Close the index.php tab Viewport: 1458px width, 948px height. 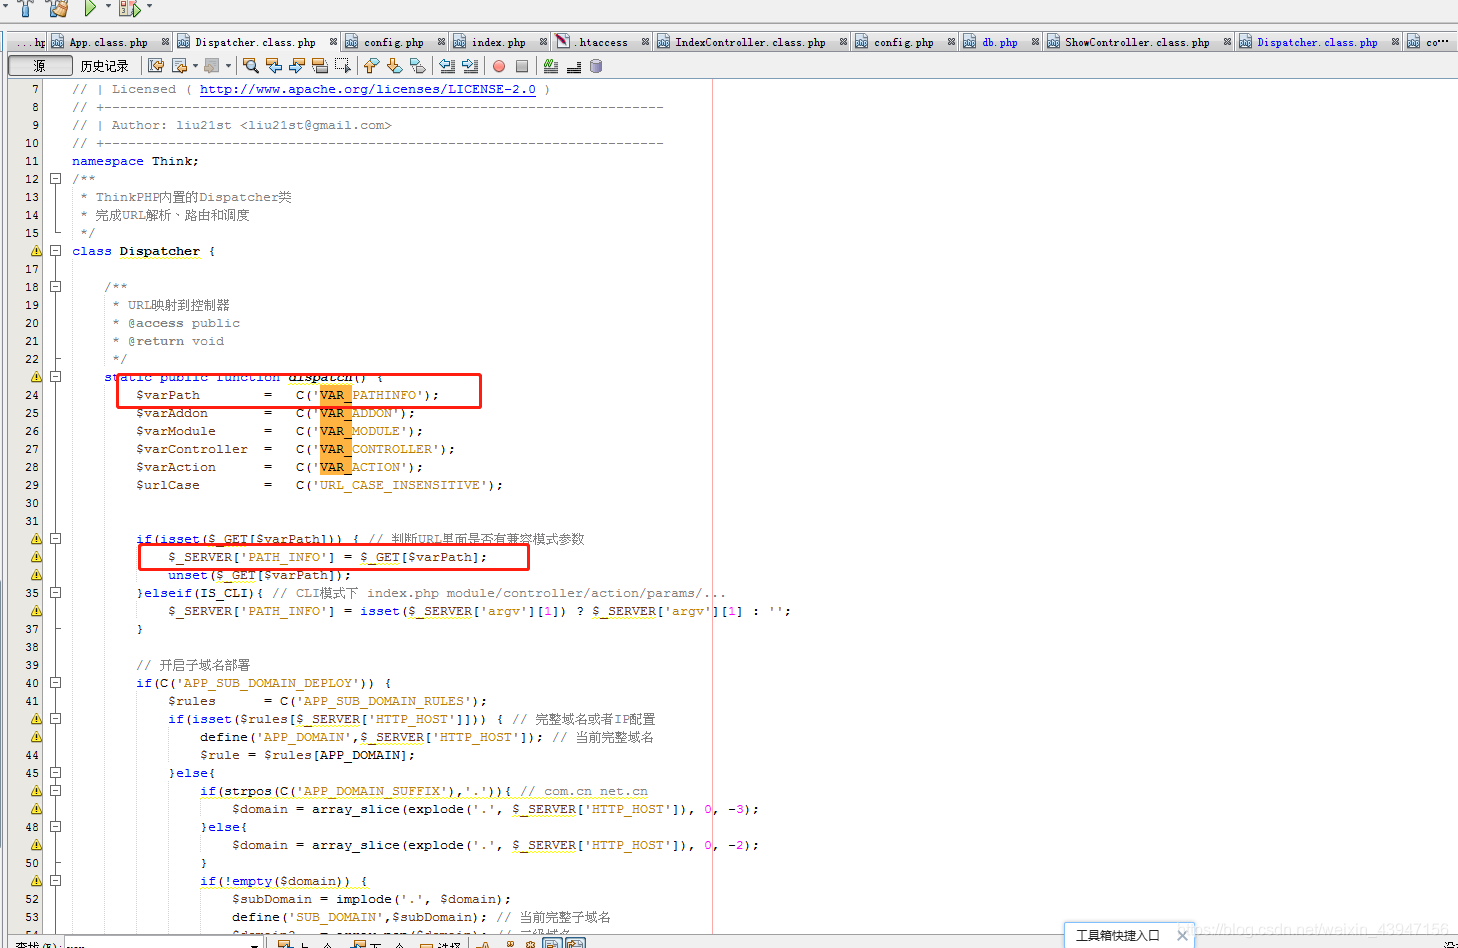[x=543, y=42]
